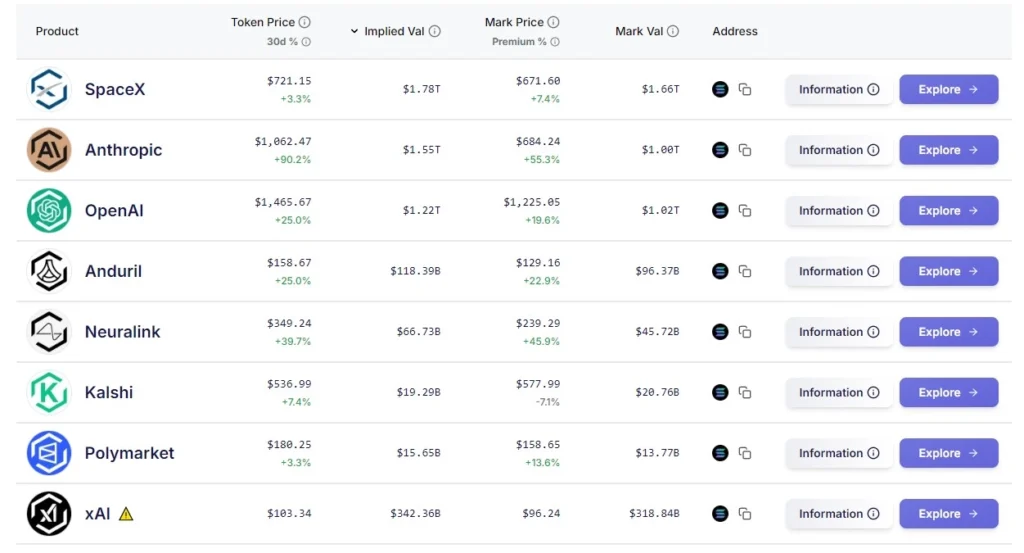
Task: Click the Address column header
Action: (735, 31)
